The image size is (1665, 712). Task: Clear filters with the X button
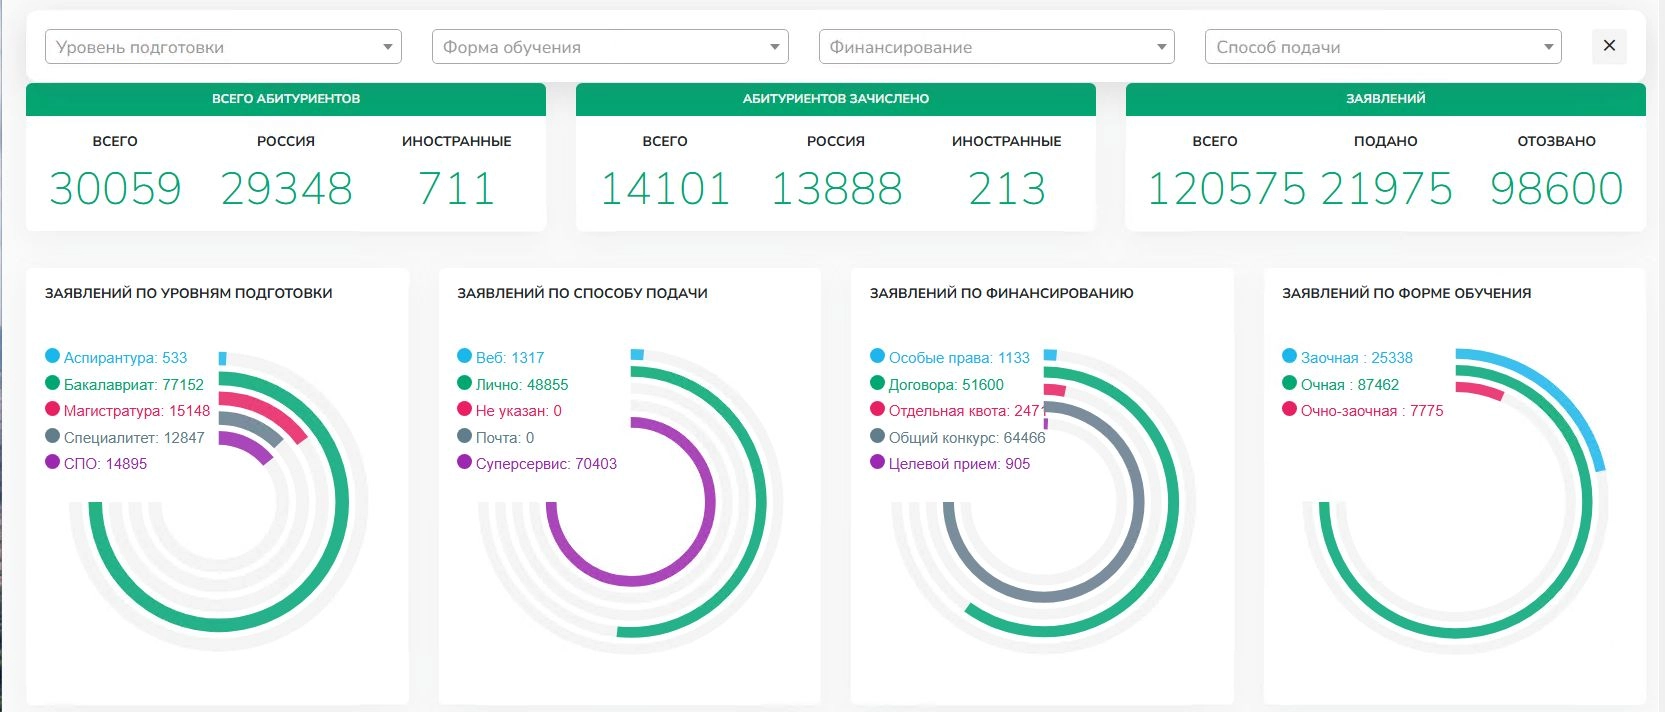1609,46
